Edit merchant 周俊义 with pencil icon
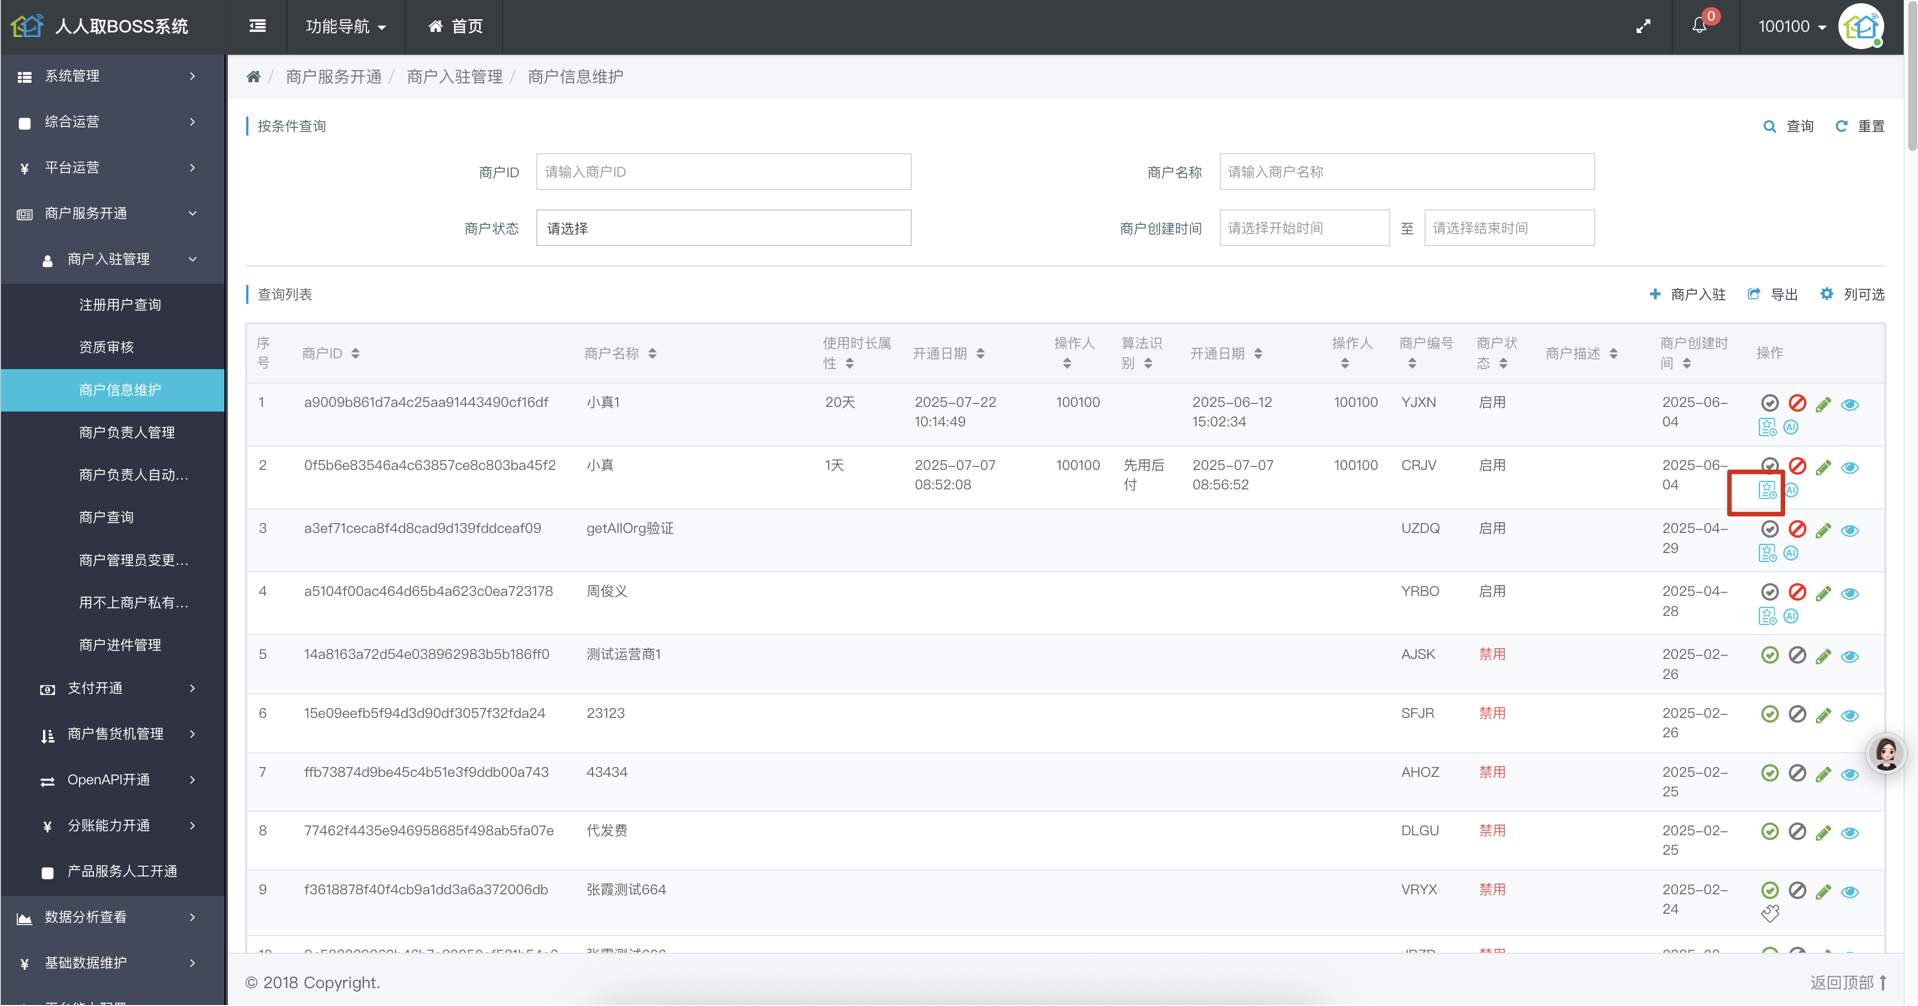Screen dimensions: 1918x1006 pyautogui.click(x=1824, y=593)
